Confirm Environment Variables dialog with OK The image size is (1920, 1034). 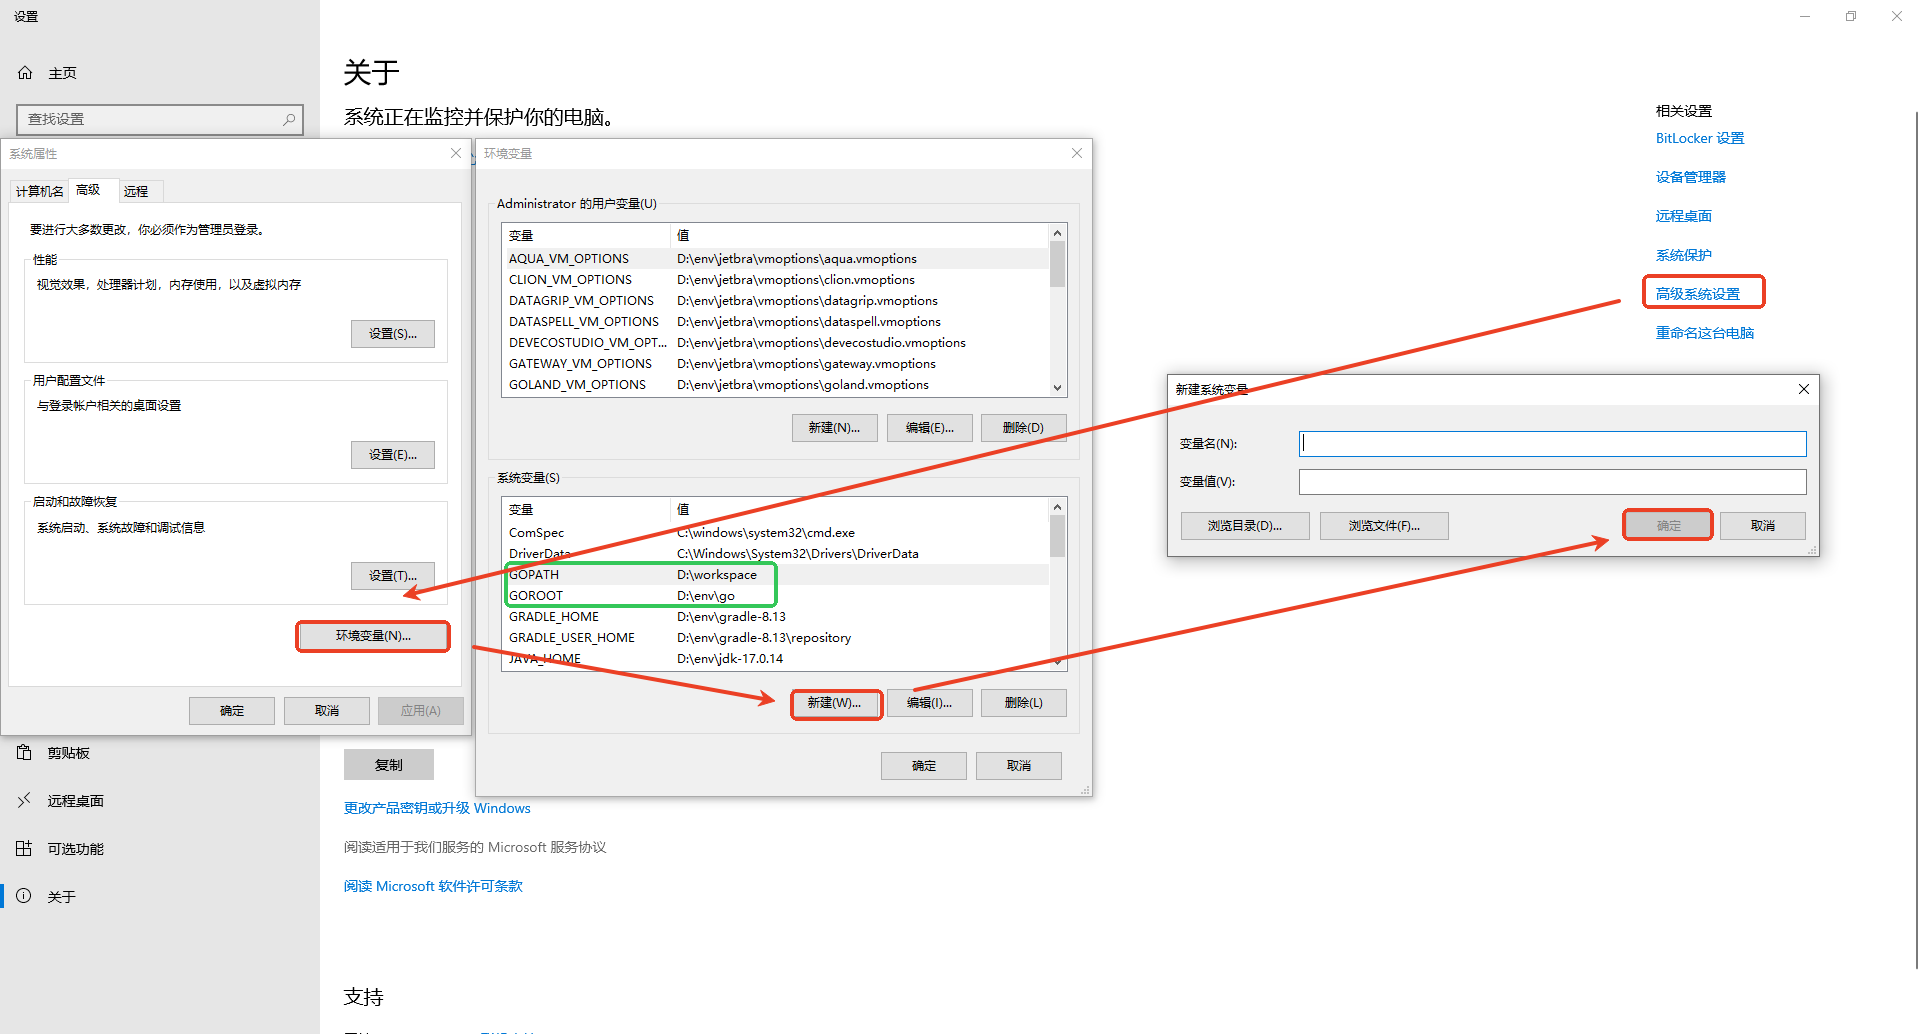924,766
